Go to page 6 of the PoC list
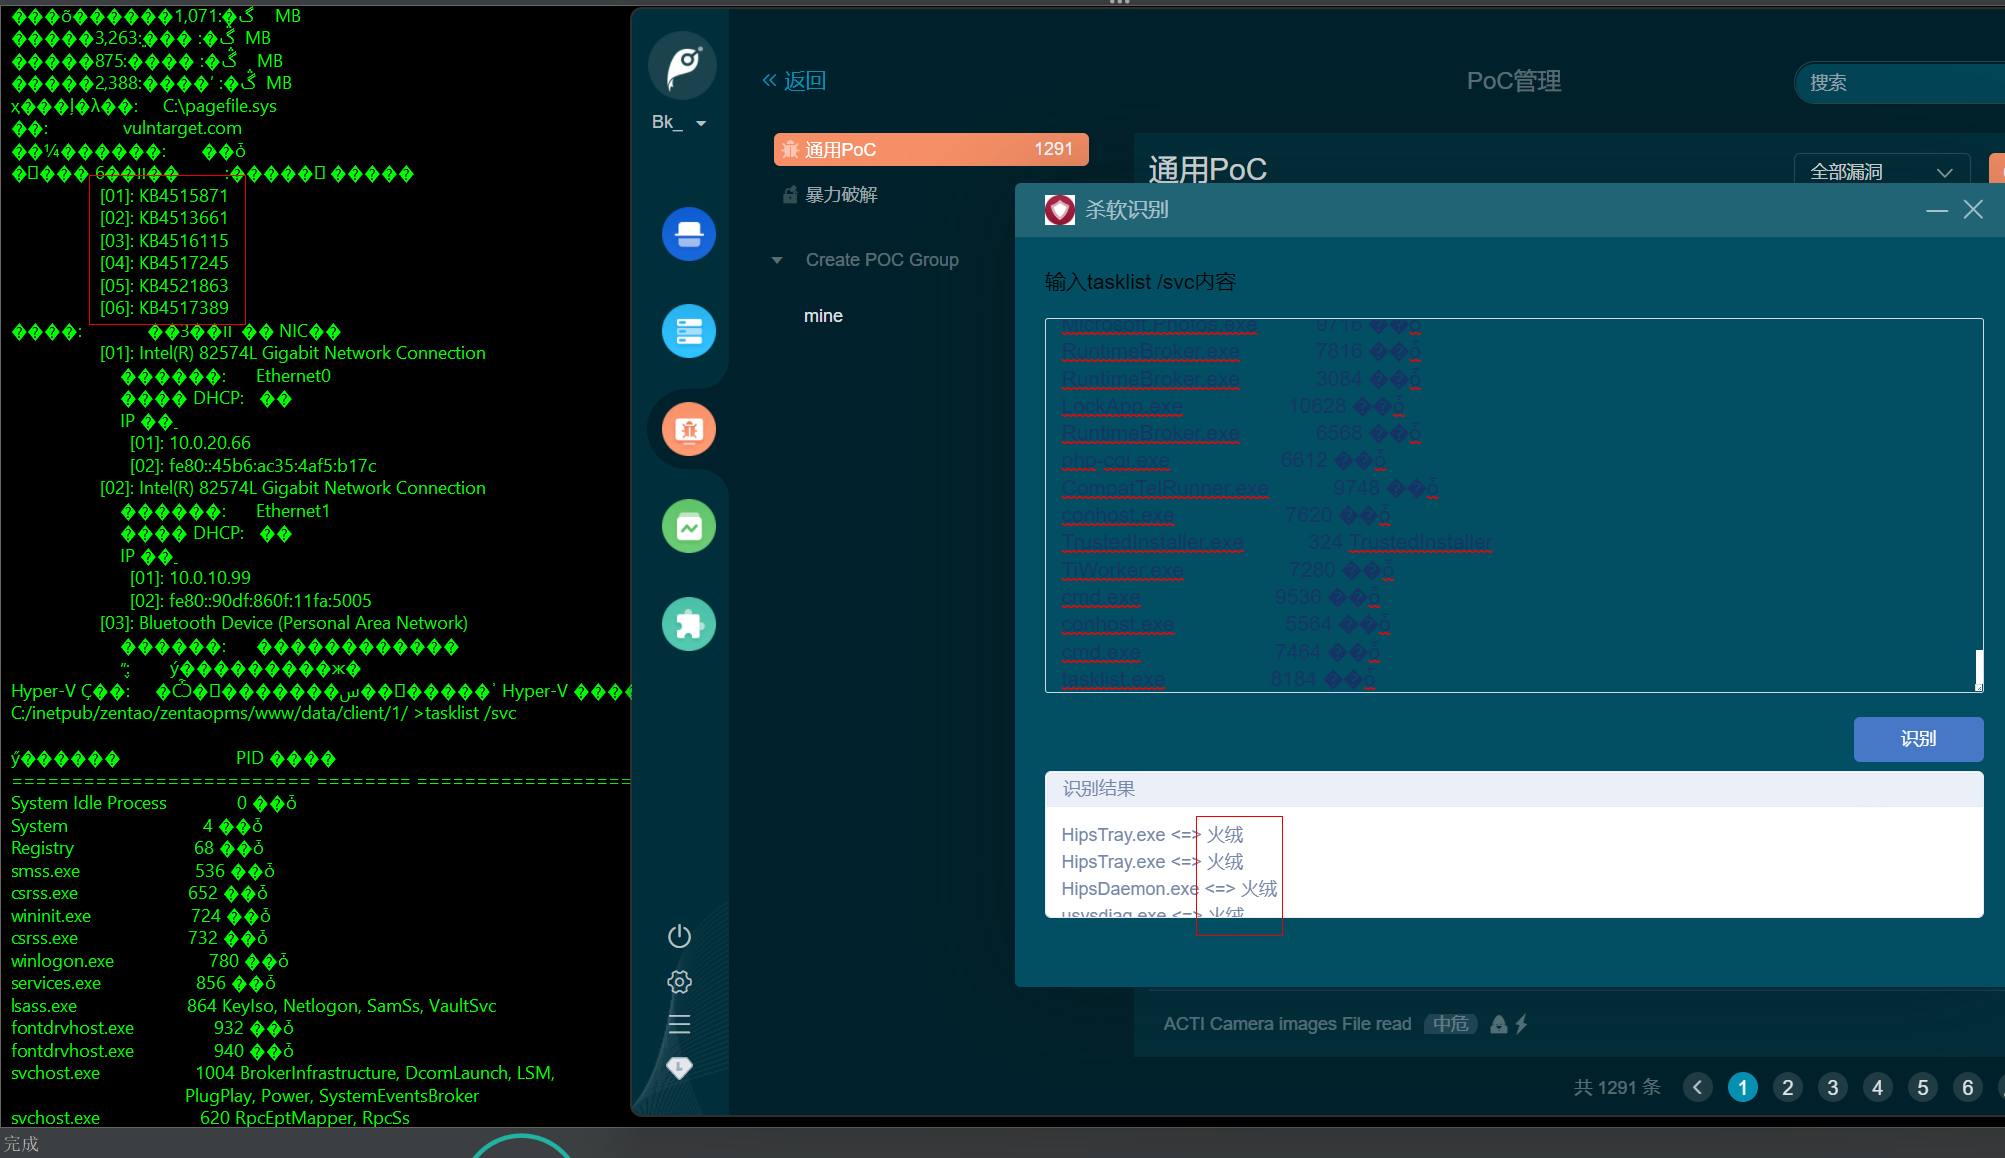 coord(1968,1087)
